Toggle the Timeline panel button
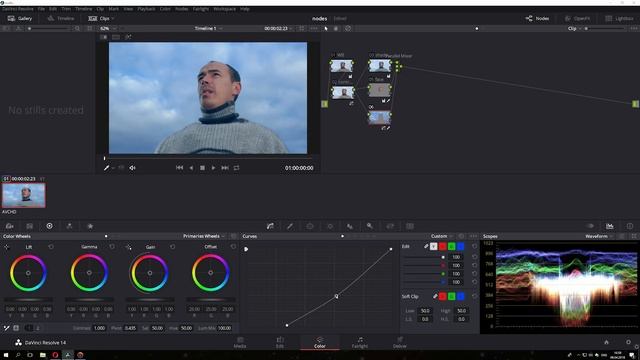This screenshot has height=360, width=640. [60, 18]
